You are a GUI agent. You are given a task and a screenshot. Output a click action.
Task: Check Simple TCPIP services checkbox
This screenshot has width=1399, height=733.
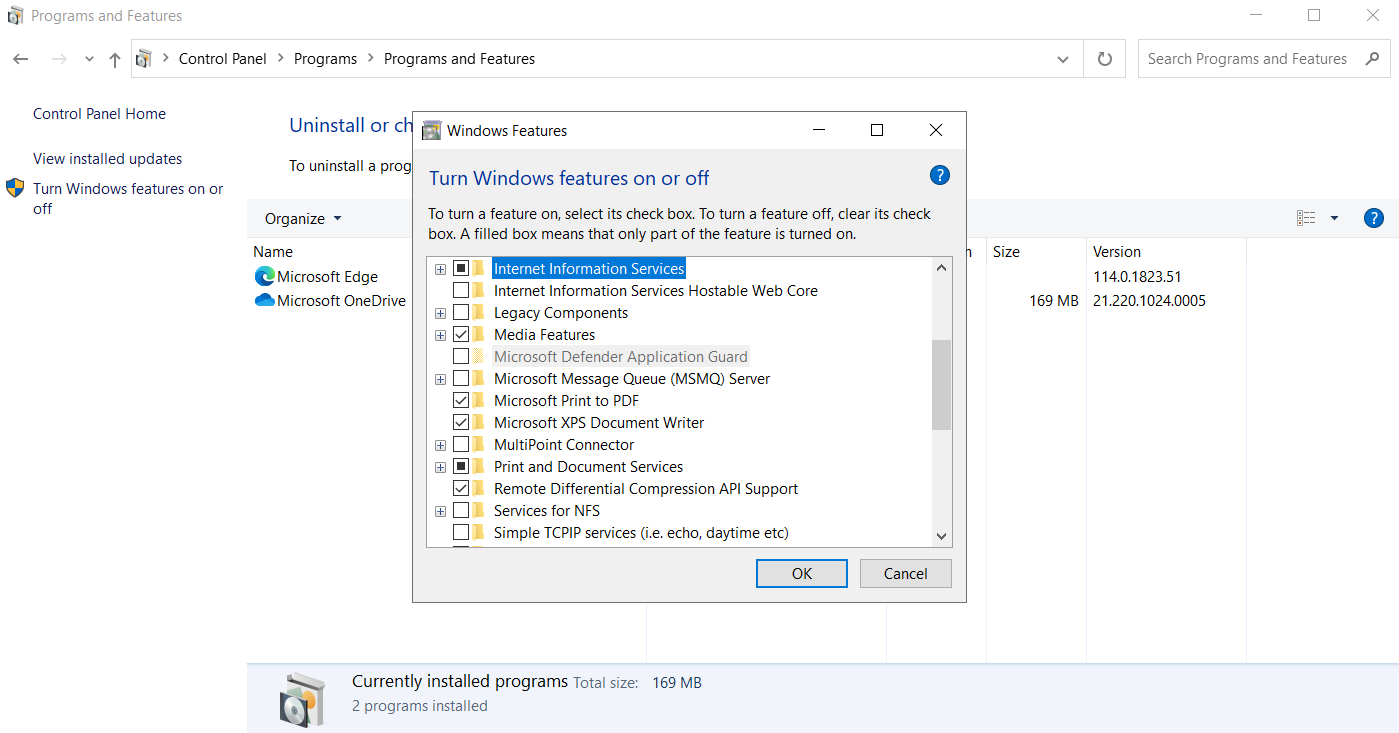461,533
